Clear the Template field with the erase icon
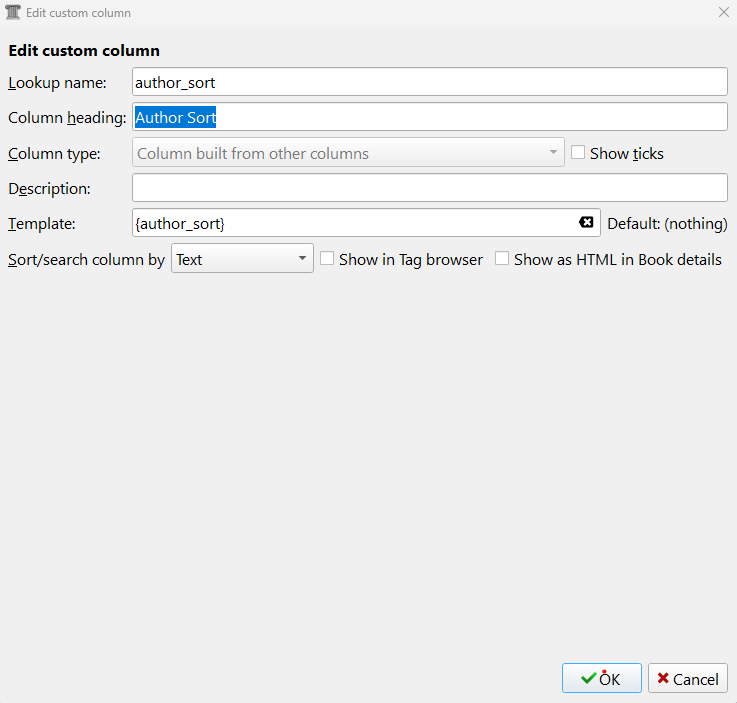 (x=586, y=222)
